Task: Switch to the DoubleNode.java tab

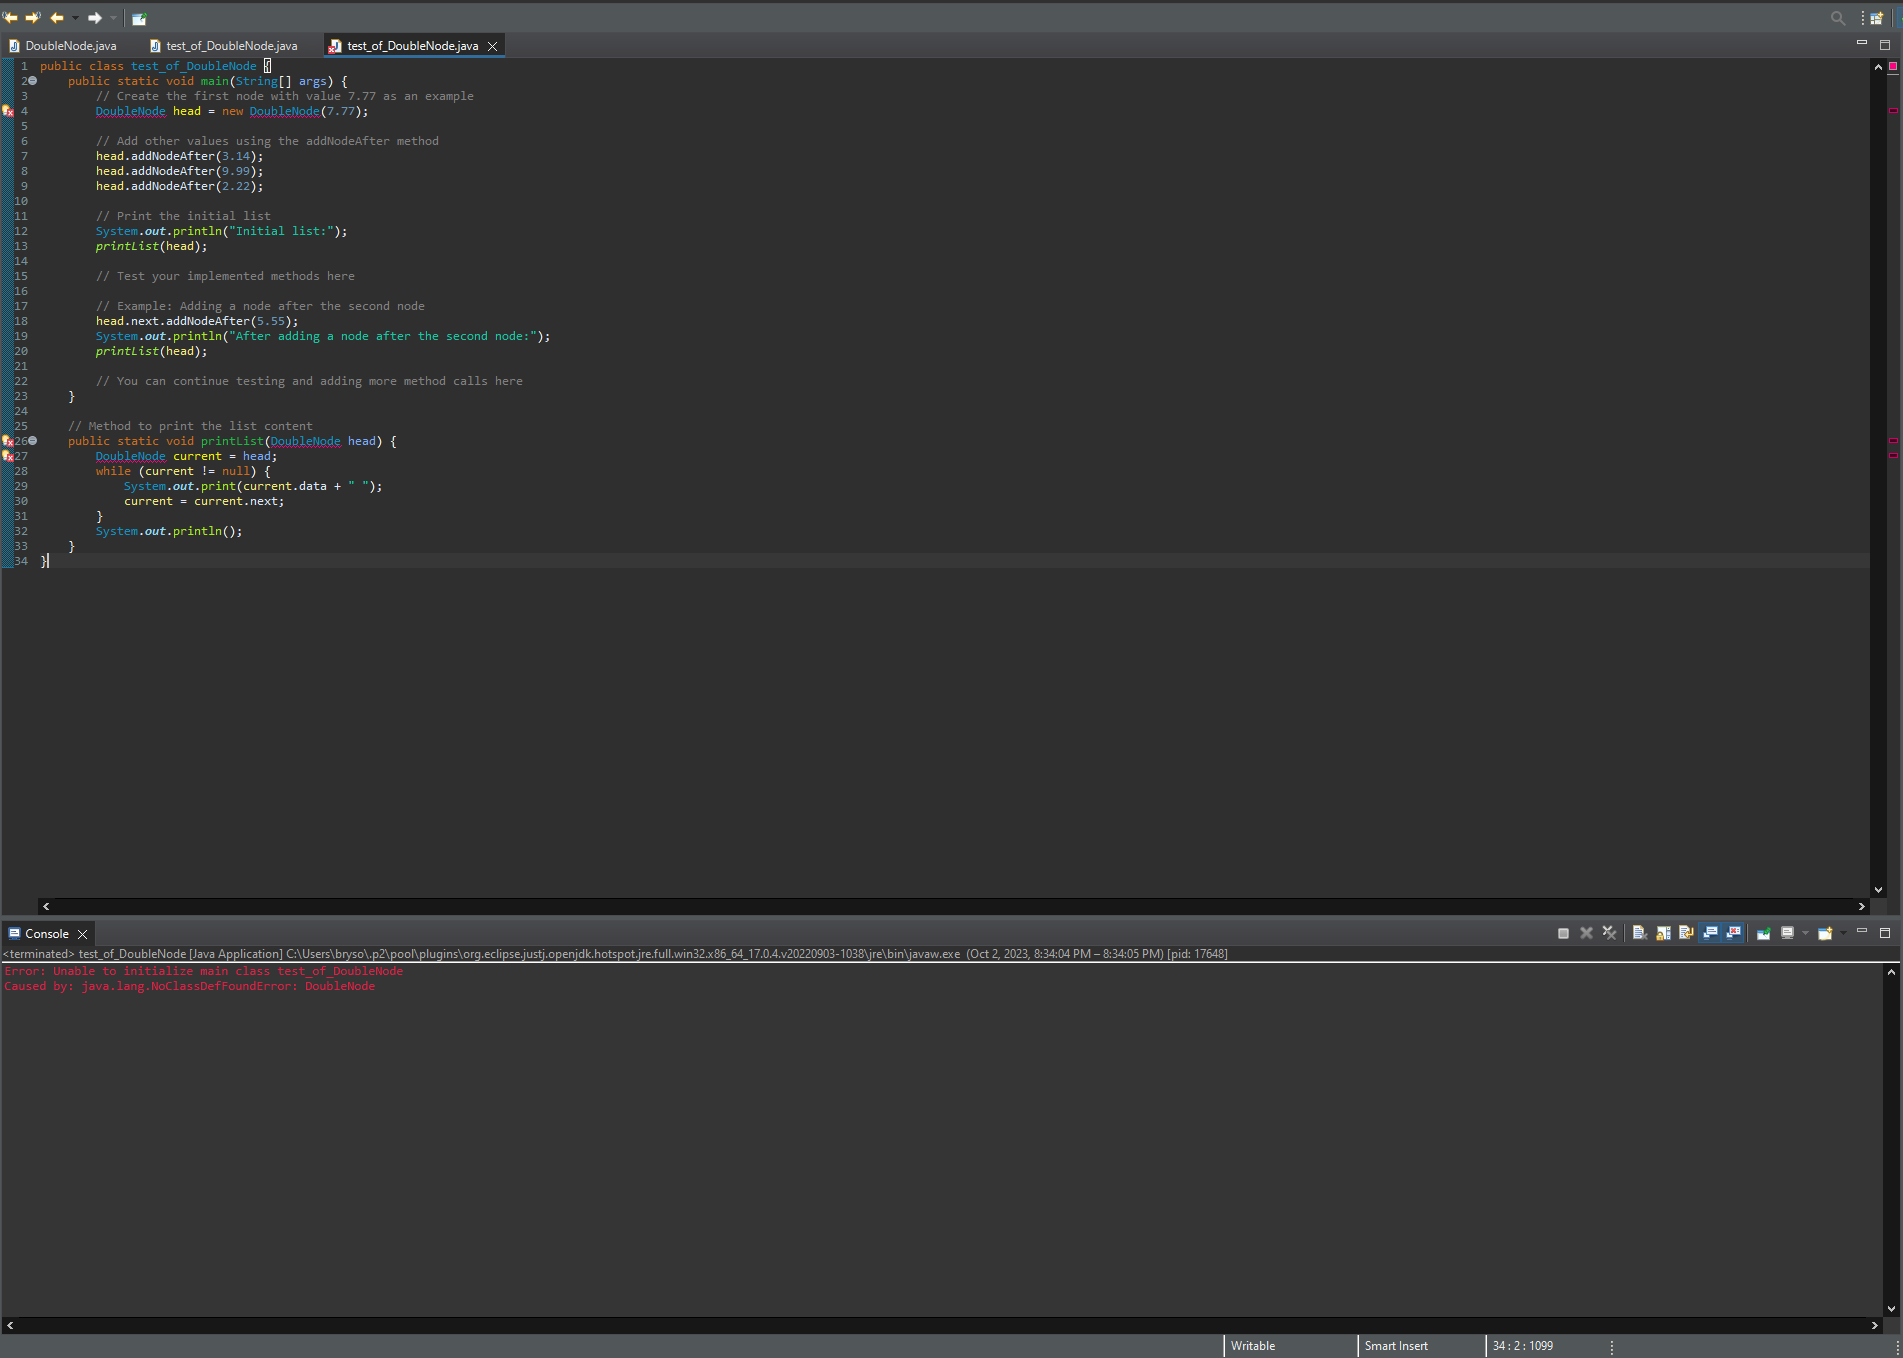Action: click(x=63, y=46)
